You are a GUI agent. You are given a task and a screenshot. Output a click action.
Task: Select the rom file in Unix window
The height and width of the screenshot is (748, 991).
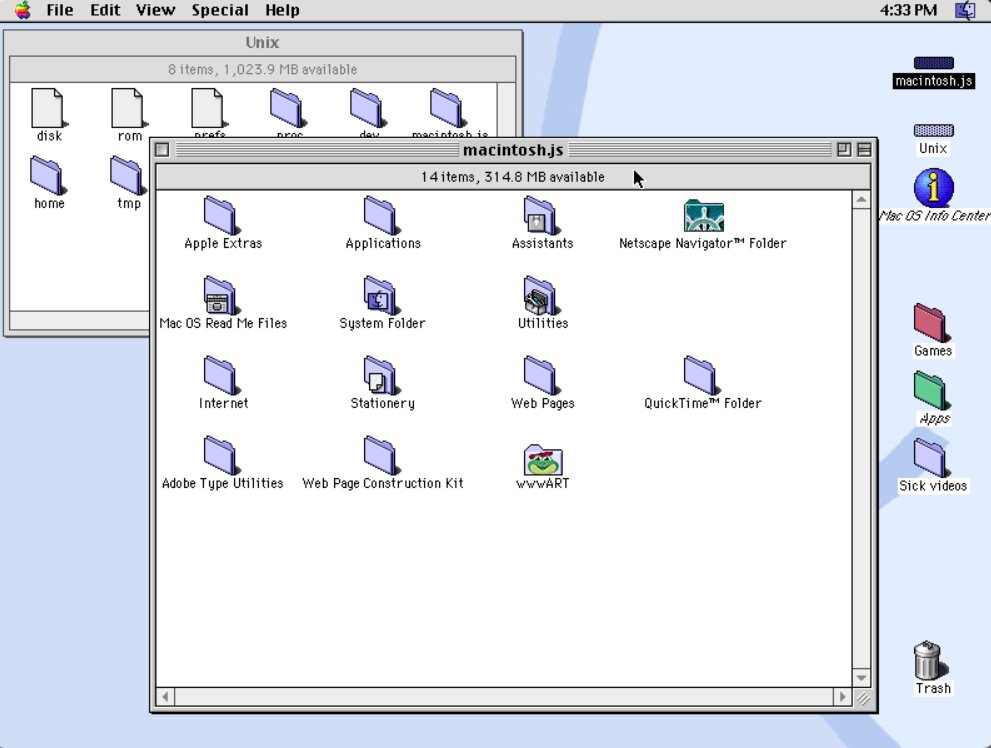coord(129,108)
